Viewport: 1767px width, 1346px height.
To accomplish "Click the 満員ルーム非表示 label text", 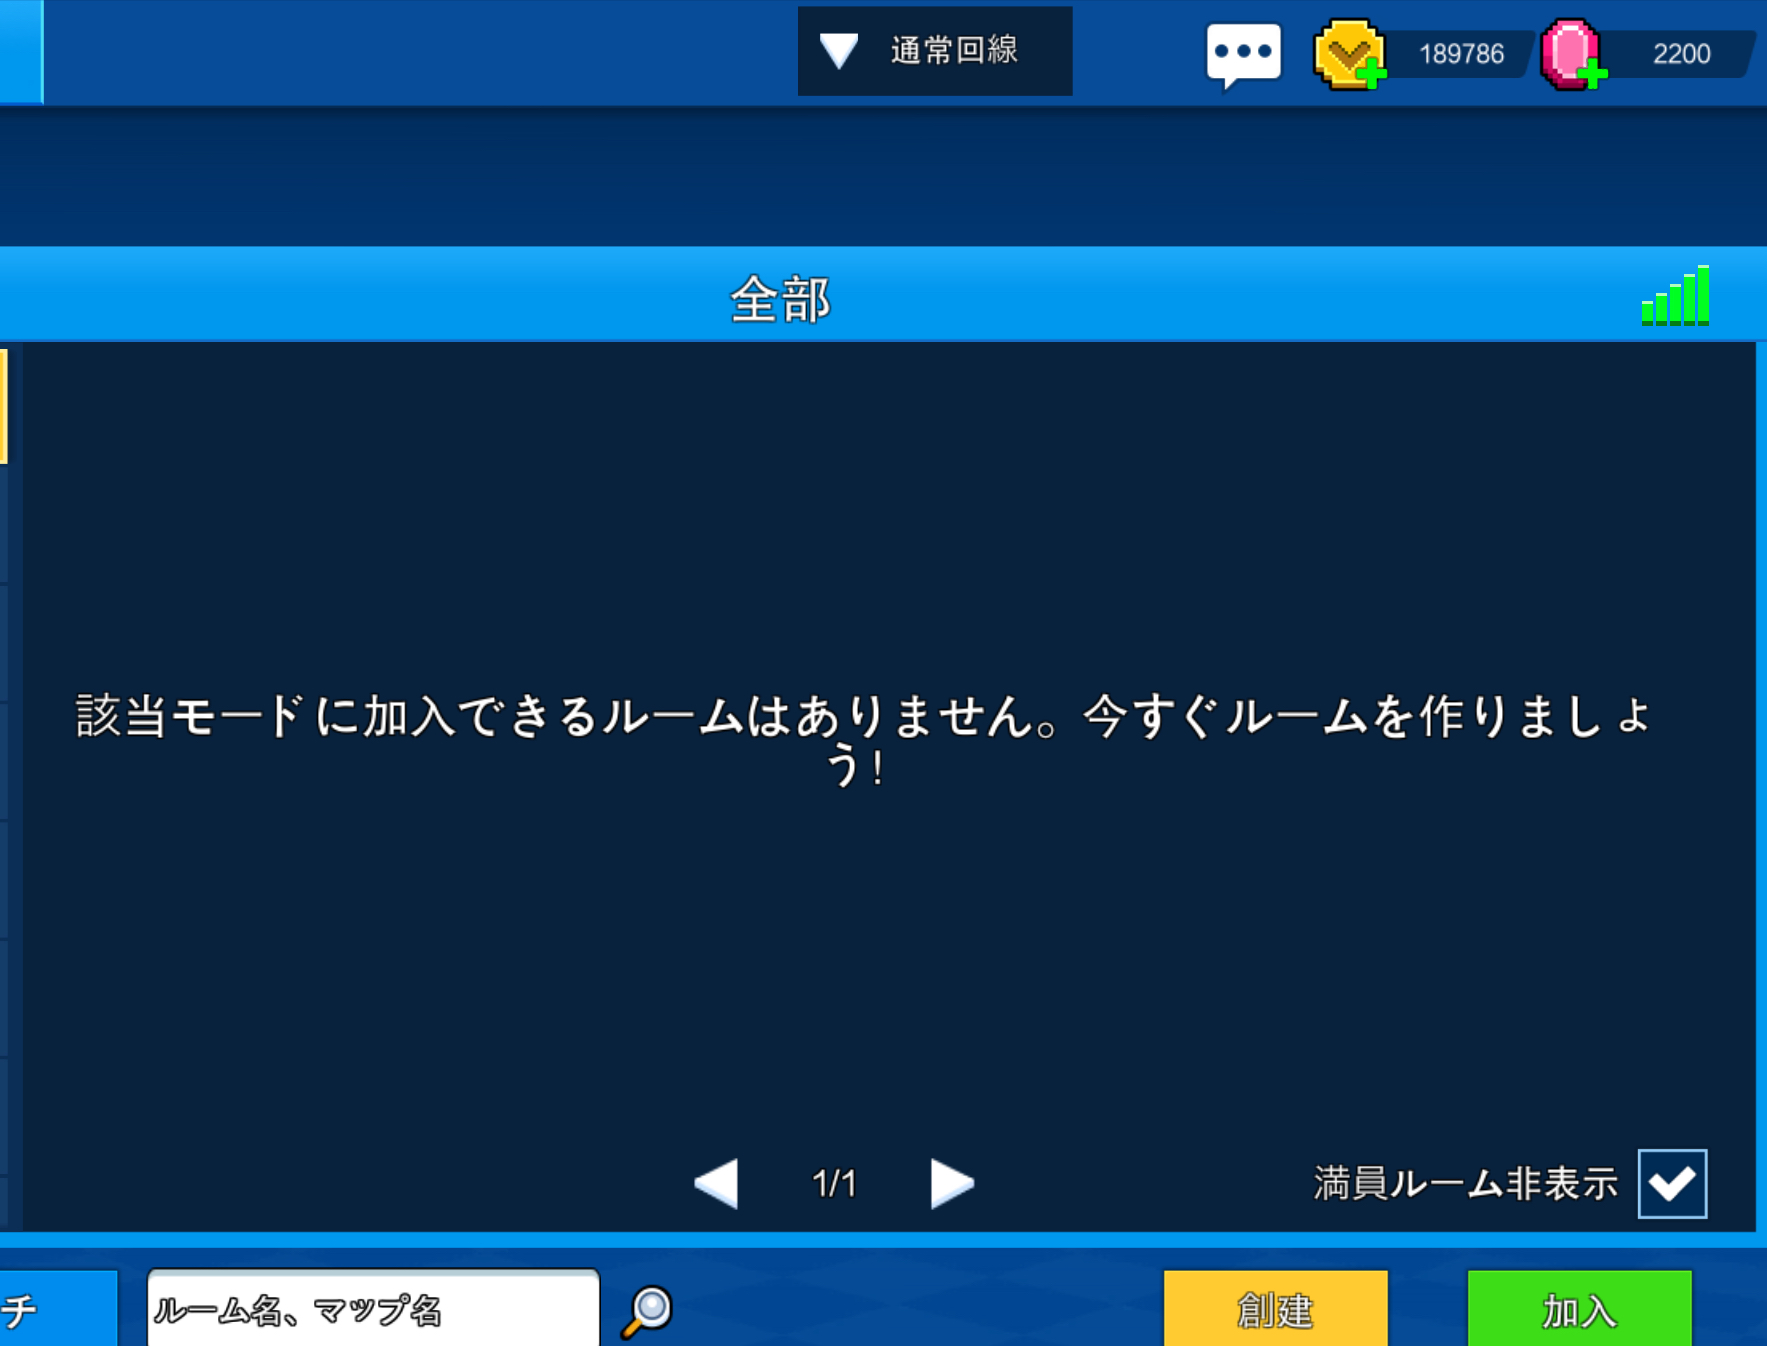I will 1465,1184.
